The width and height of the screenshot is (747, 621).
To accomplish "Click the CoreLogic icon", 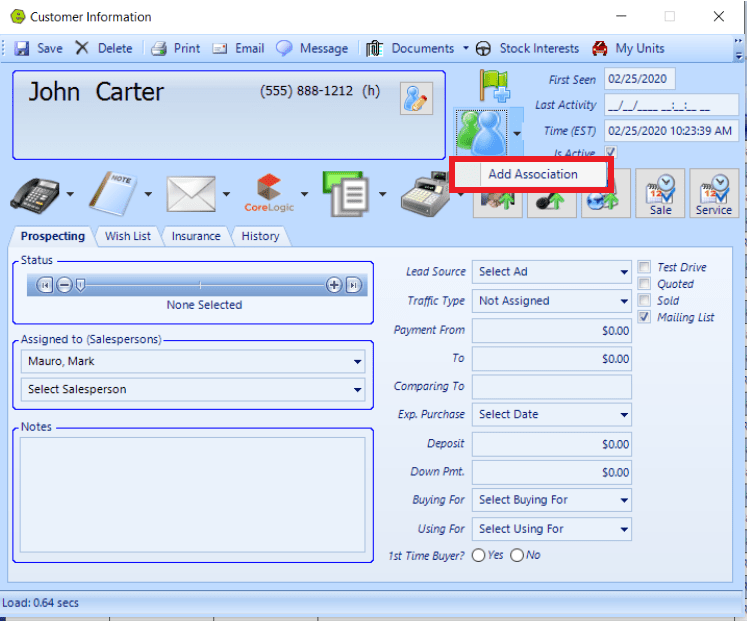I will pos(269,193).
